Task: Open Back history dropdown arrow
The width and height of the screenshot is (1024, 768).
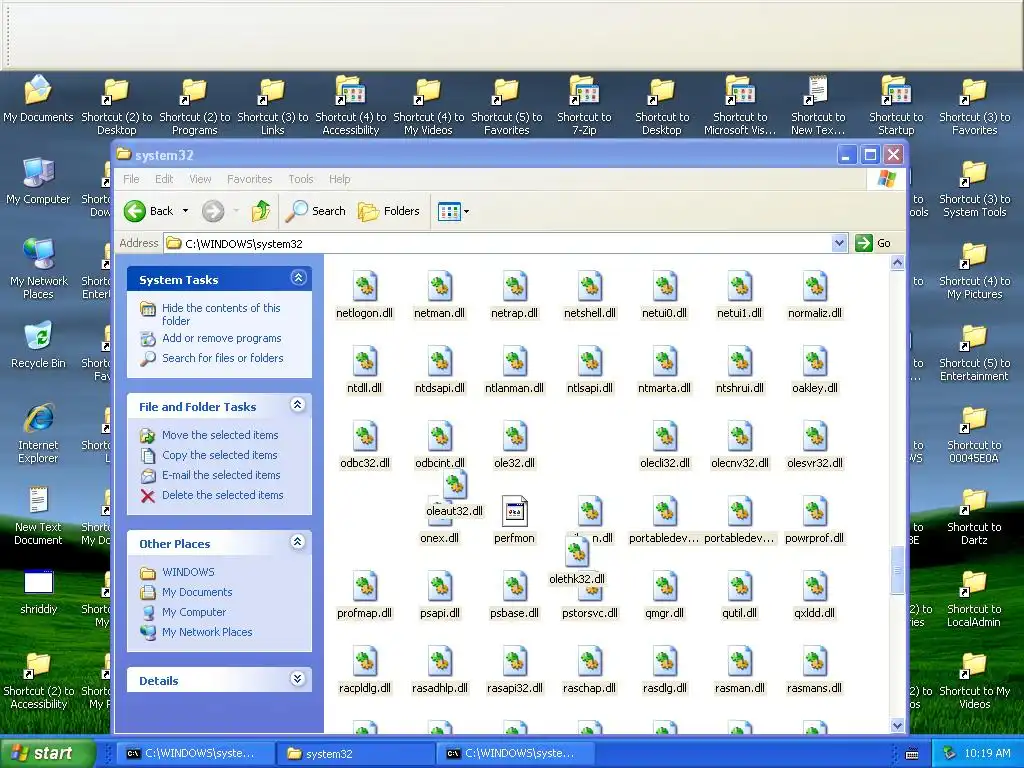Action: (x=185, y=211)
